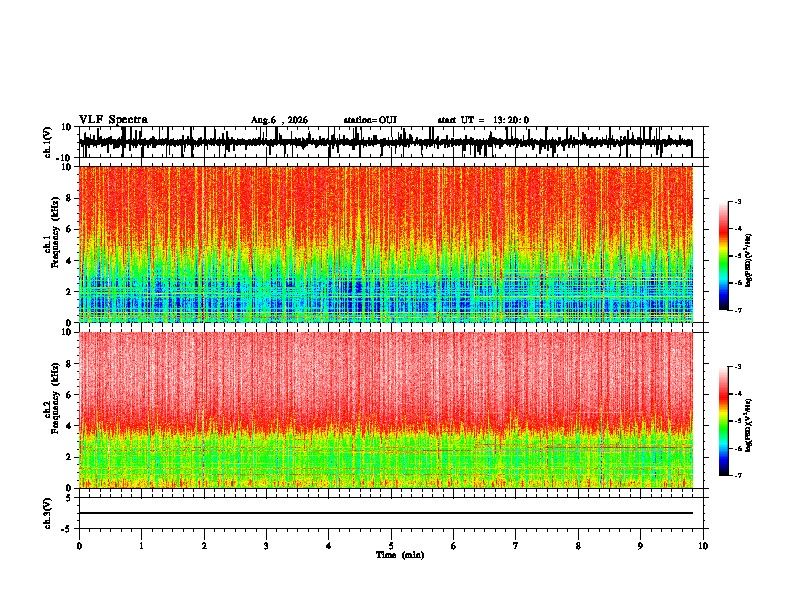Viewport: 792px width, 612px height.
Task: Click the "4" kHz tick on ch.2 spectrogram
Action: [70, 426]
